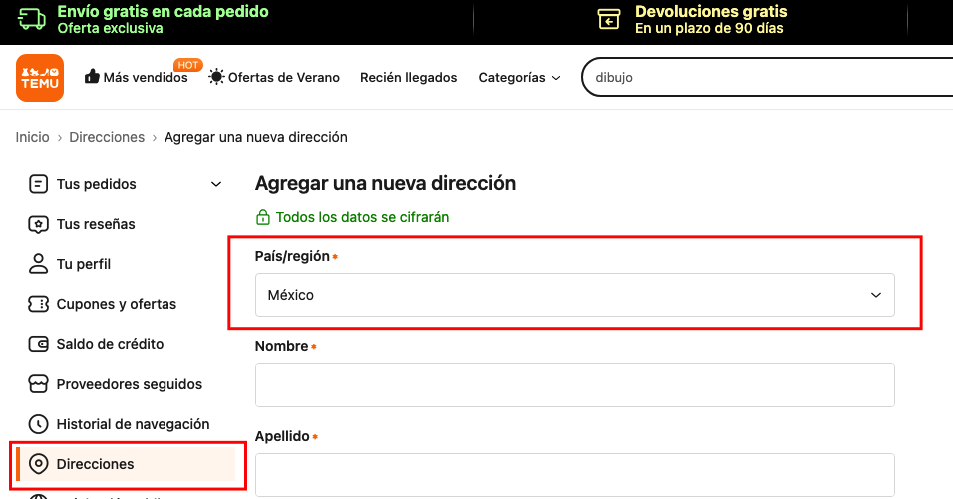Click the Temu logo icon

coord(40,78)
